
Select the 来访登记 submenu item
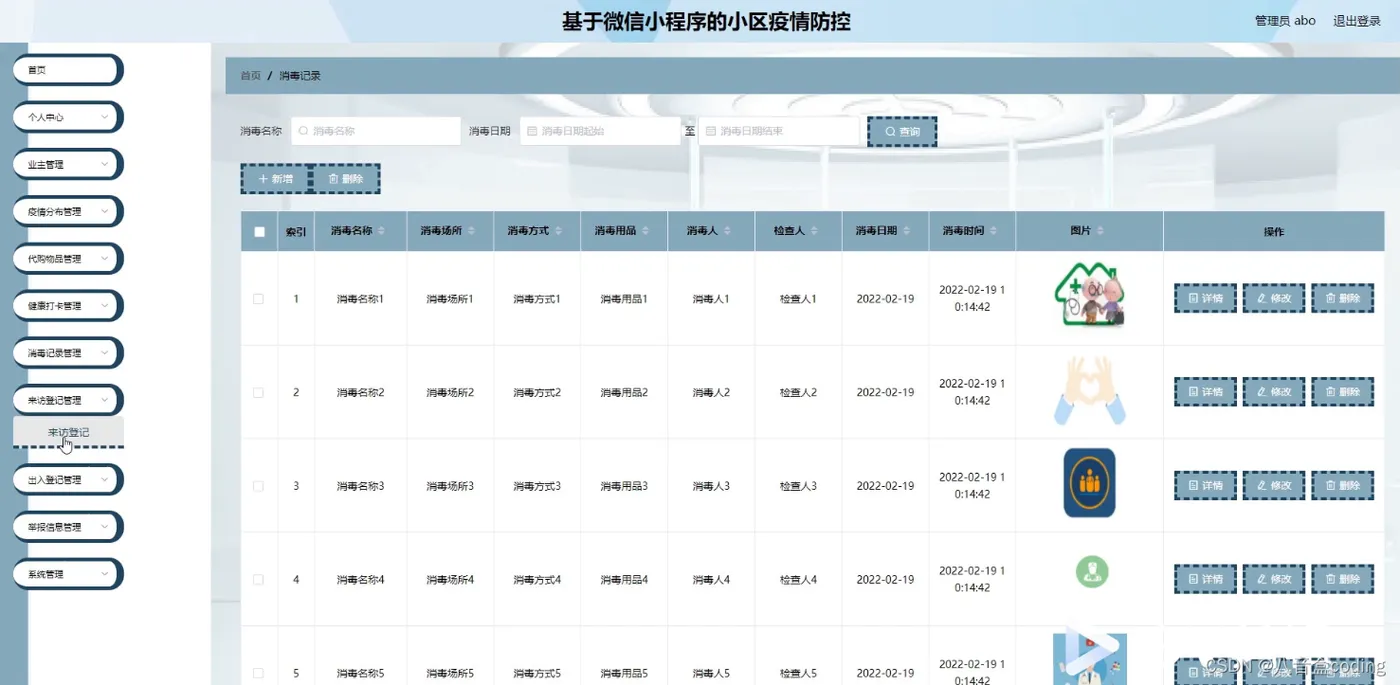(x=68, y=433)
